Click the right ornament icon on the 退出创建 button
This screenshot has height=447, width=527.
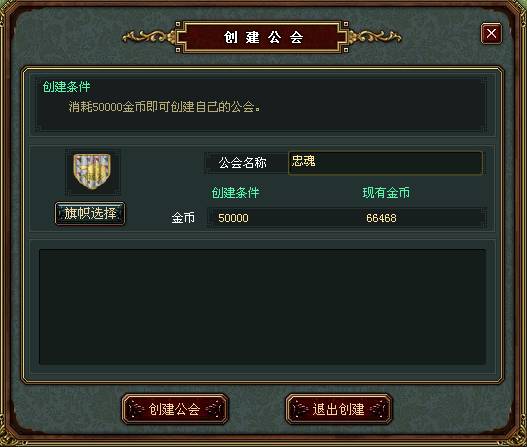click(378, 409)
